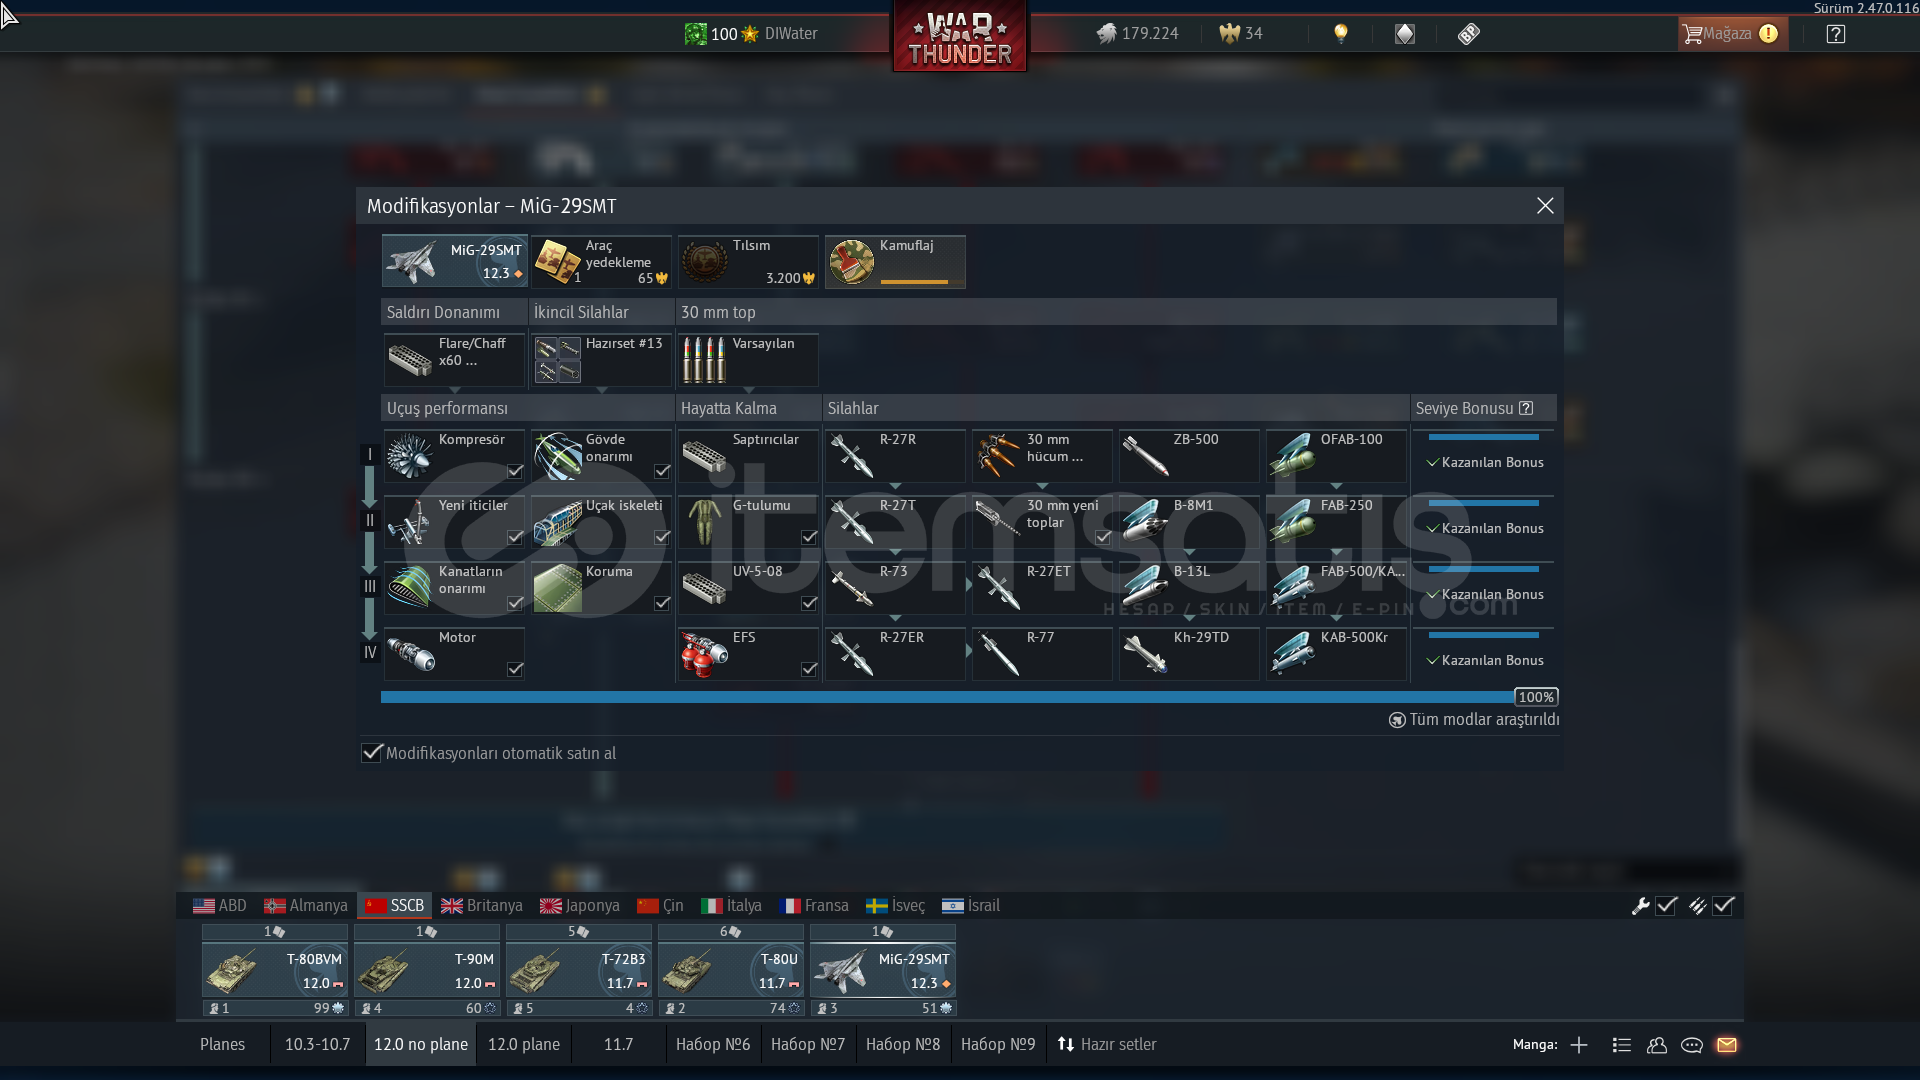
Task: Select the FAB-500/KA... bomb modification
Action: click(x=1336, y=588)
